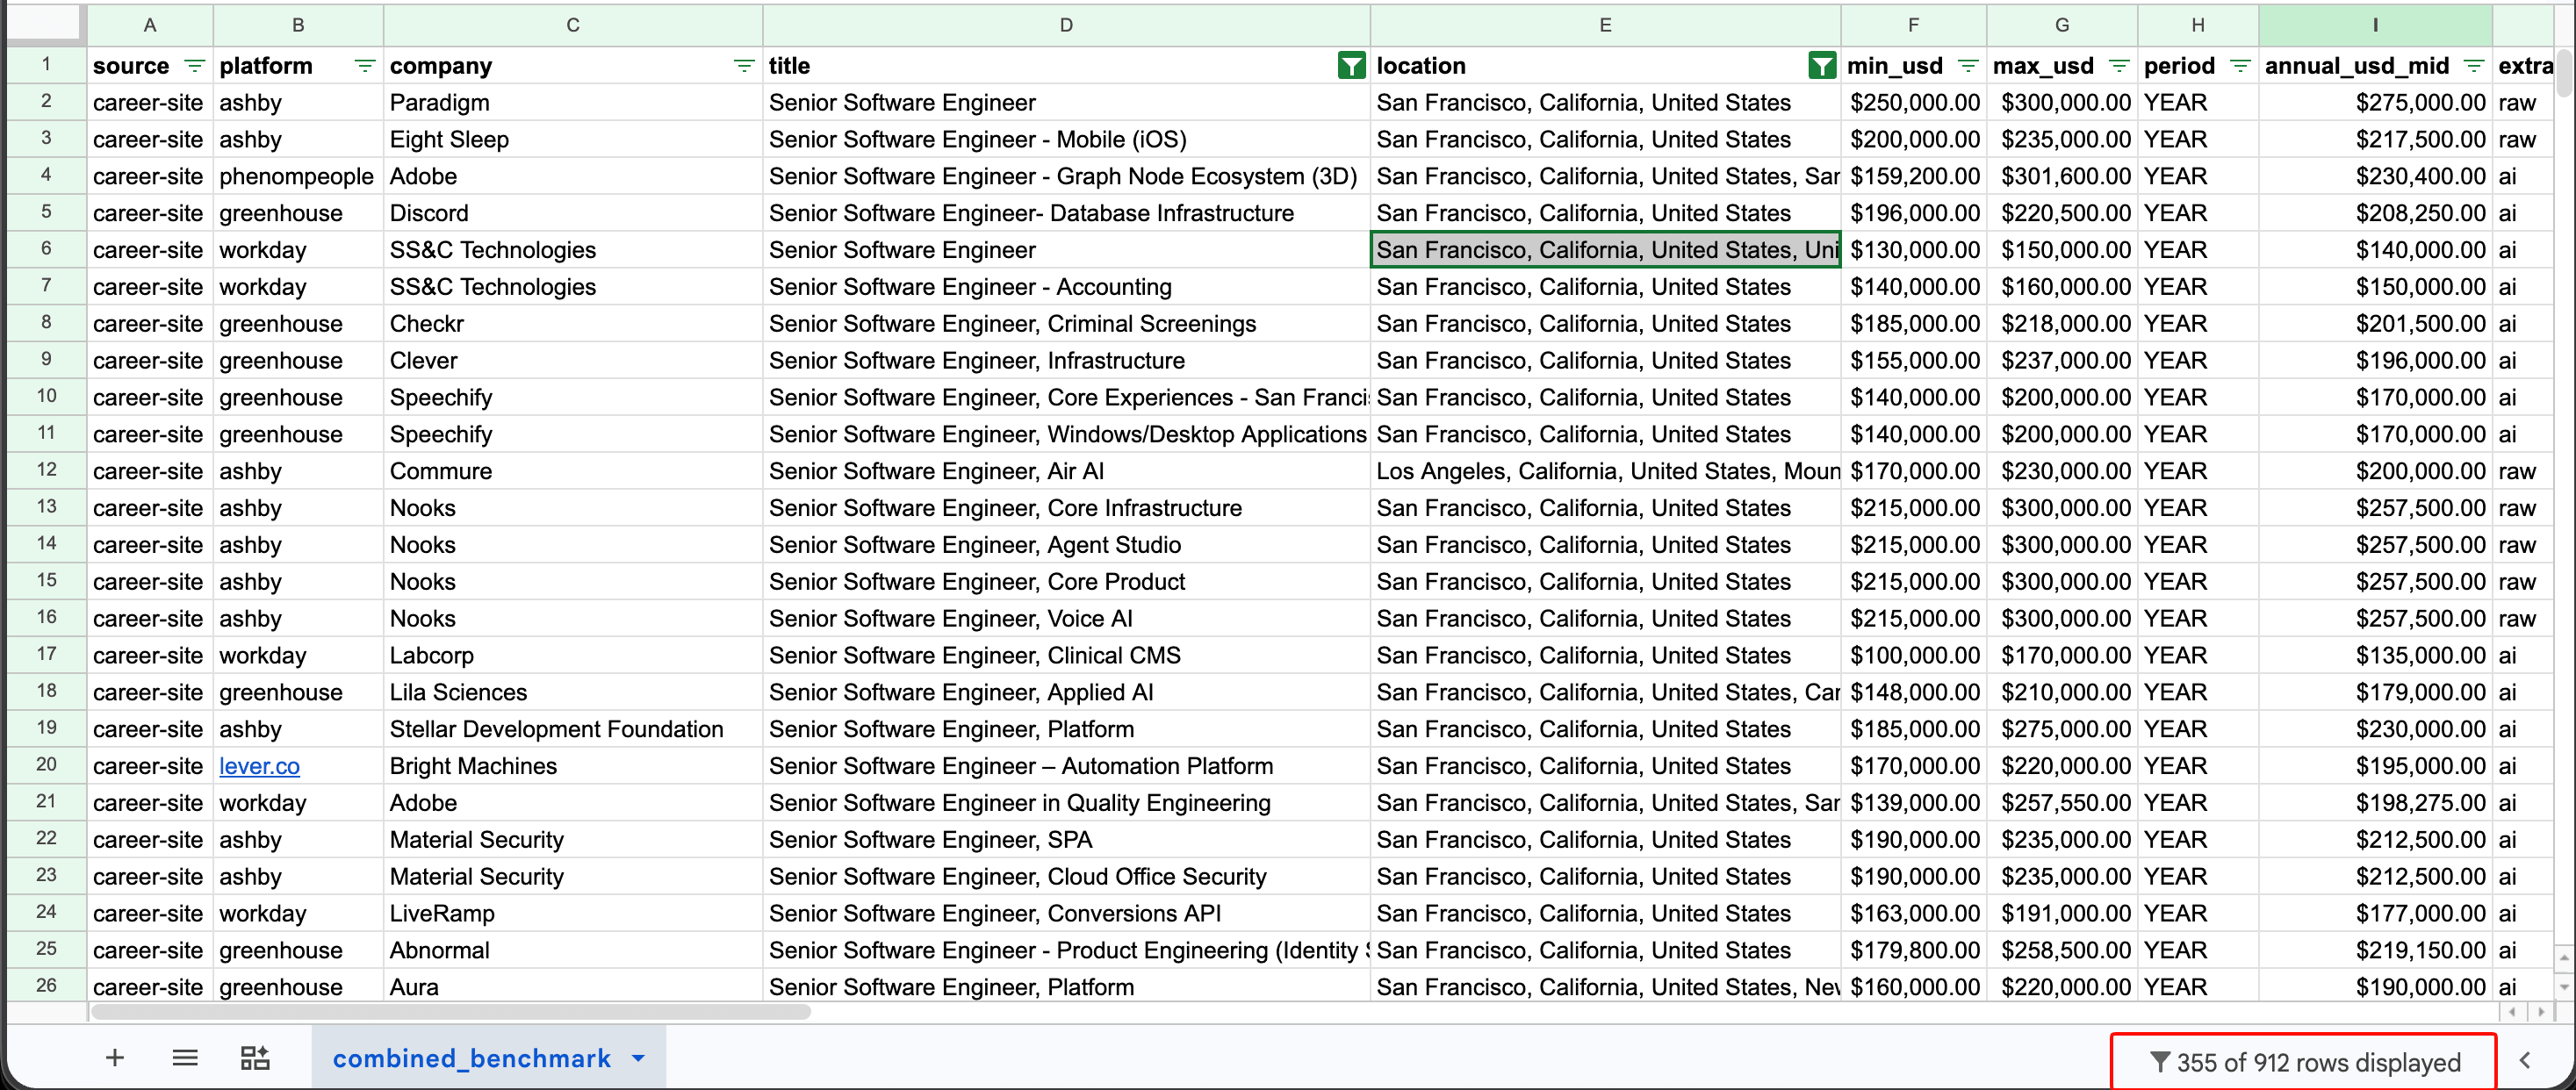Screen dimensions: 2576x1090
Task: Select column D header
Action: click(1066, 25)
